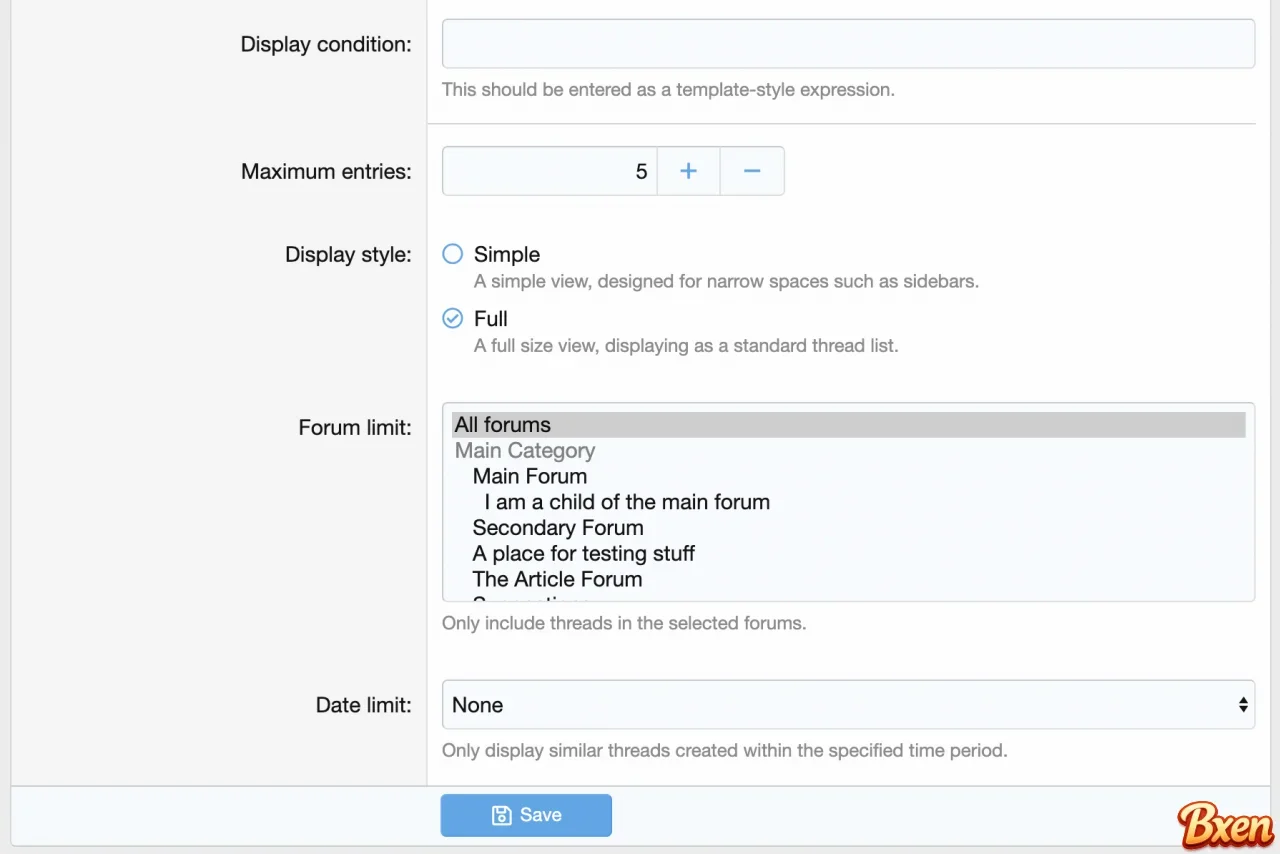Click the Bxen logo in the corner
The image size is (1280, 854).
pyautogui.click(x=1224, y=825)
